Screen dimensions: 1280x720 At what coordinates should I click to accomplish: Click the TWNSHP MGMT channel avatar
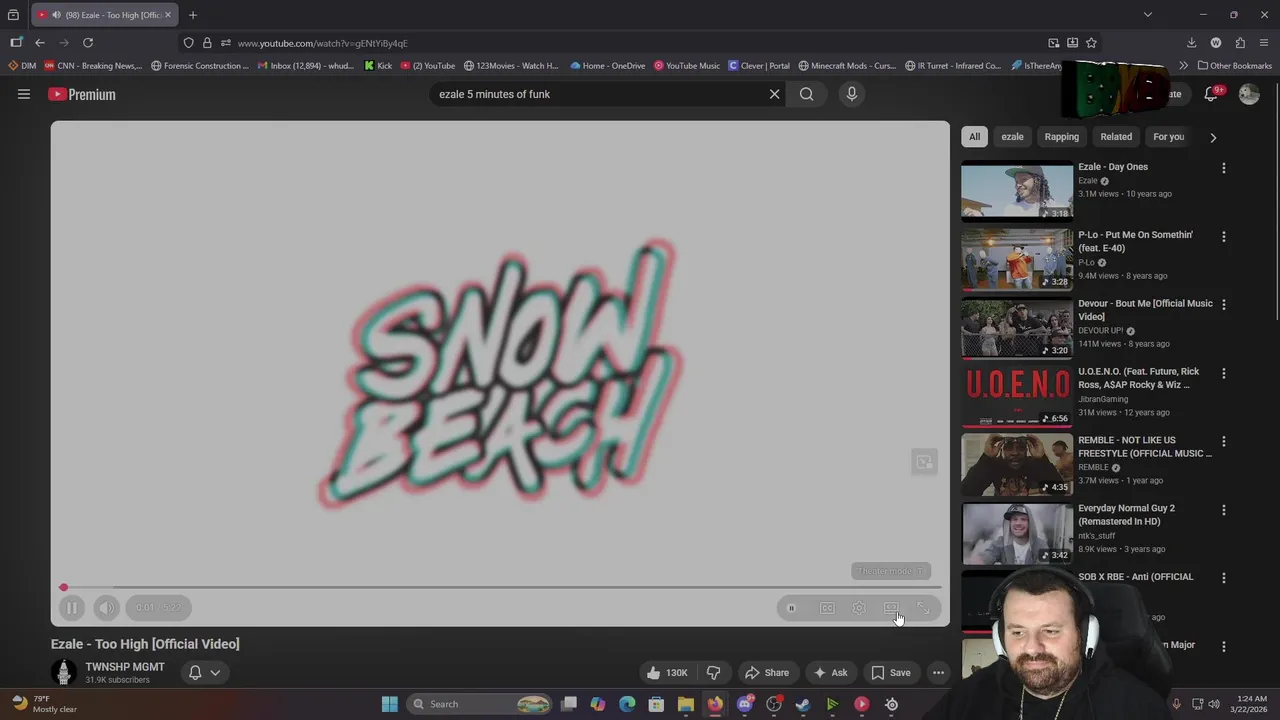tap(64, 672)
